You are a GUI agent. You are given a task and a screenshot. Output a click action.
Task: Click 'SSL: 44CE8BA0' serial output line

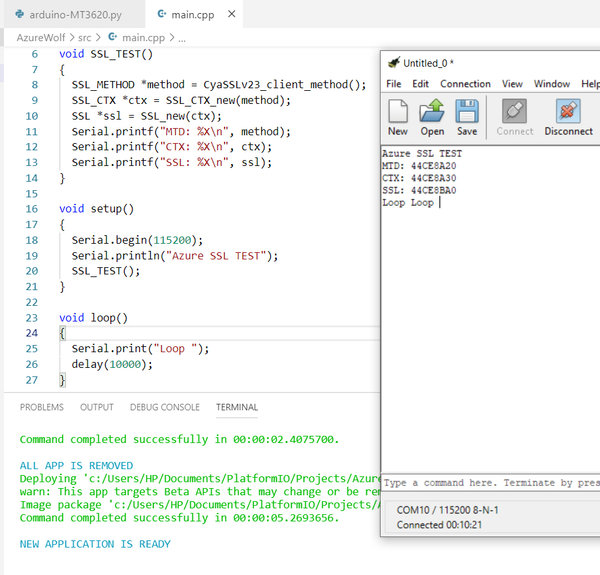419,190
